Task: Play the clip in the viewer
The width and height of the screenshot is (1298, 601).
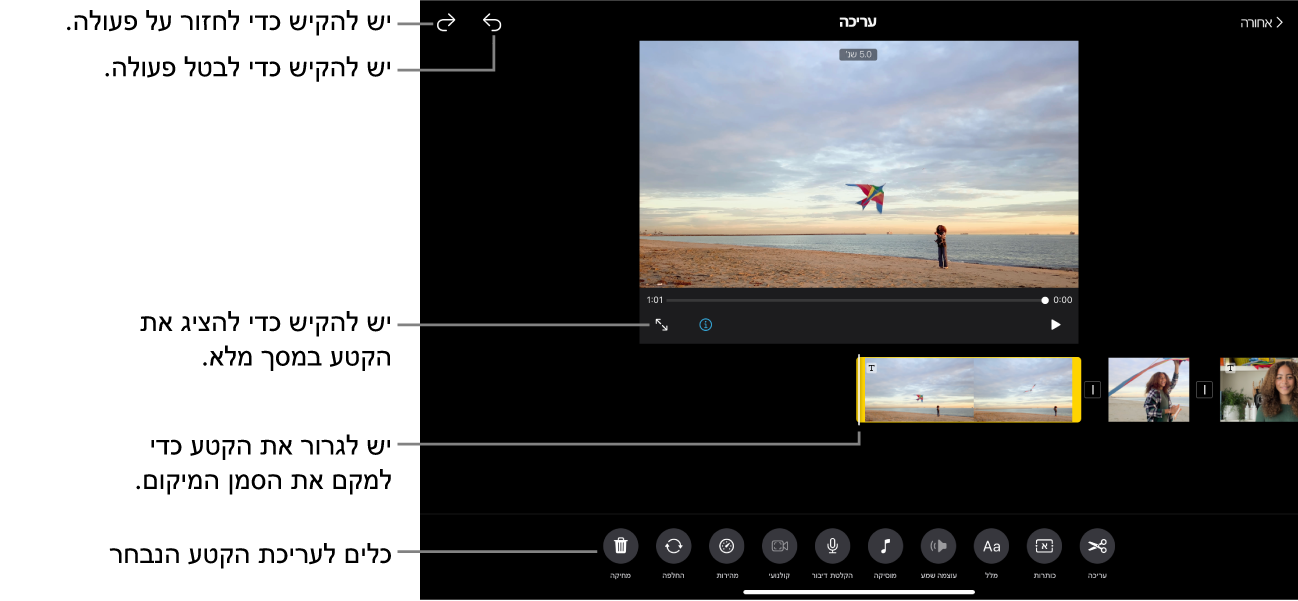Action: (x=1055, y=325)
